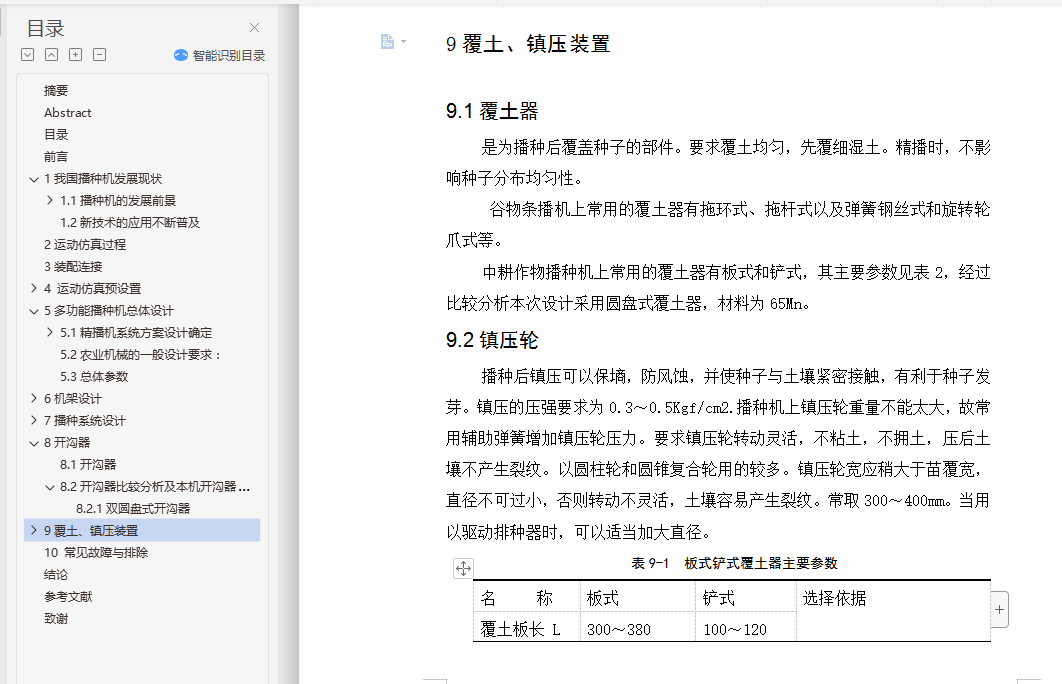Viewport: 1062px width, 684px height.
Task: Open 5 多功能播种机总体设计 heading
Action: (x=109, y=311)
